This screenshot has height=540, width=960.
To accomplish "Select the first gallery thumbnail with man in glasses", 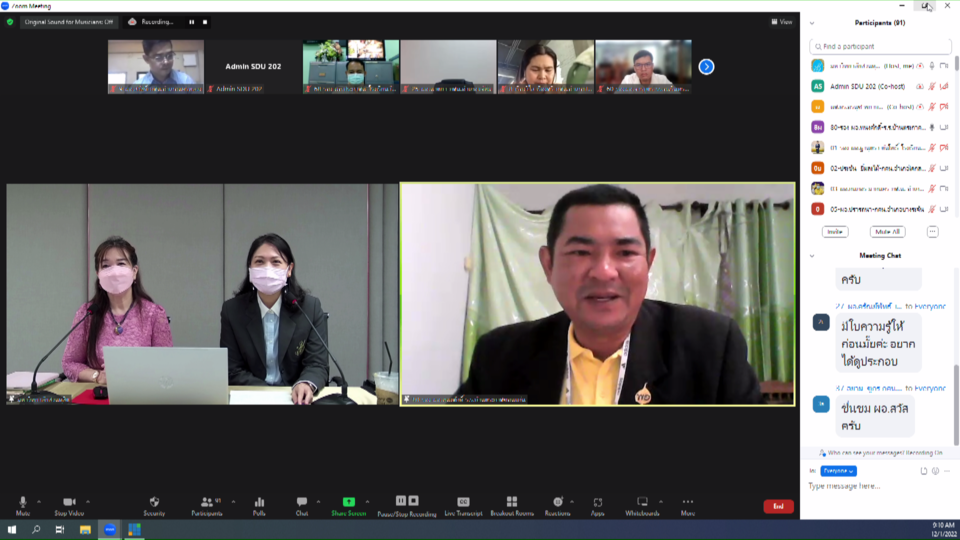I will tap(156, 67).
